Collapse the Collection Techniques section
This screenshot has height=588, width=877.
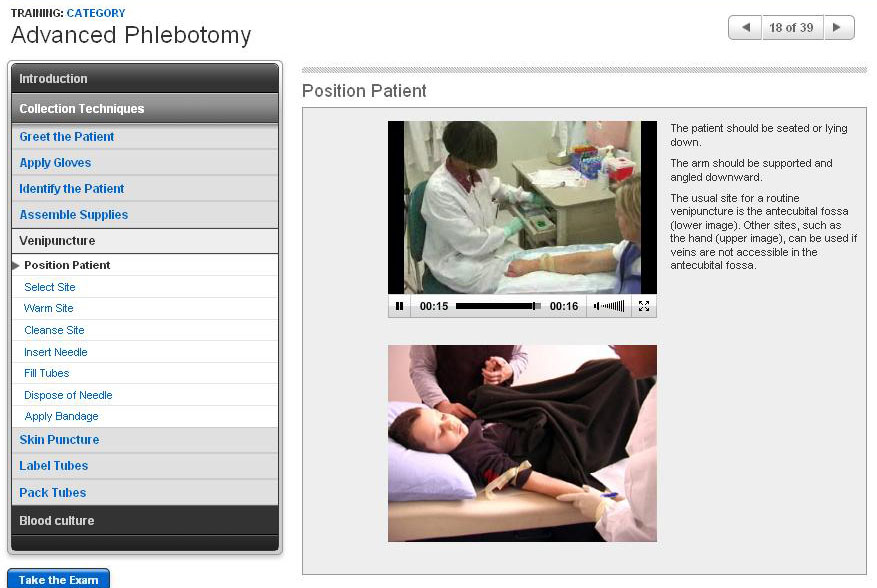click(145, 109)
